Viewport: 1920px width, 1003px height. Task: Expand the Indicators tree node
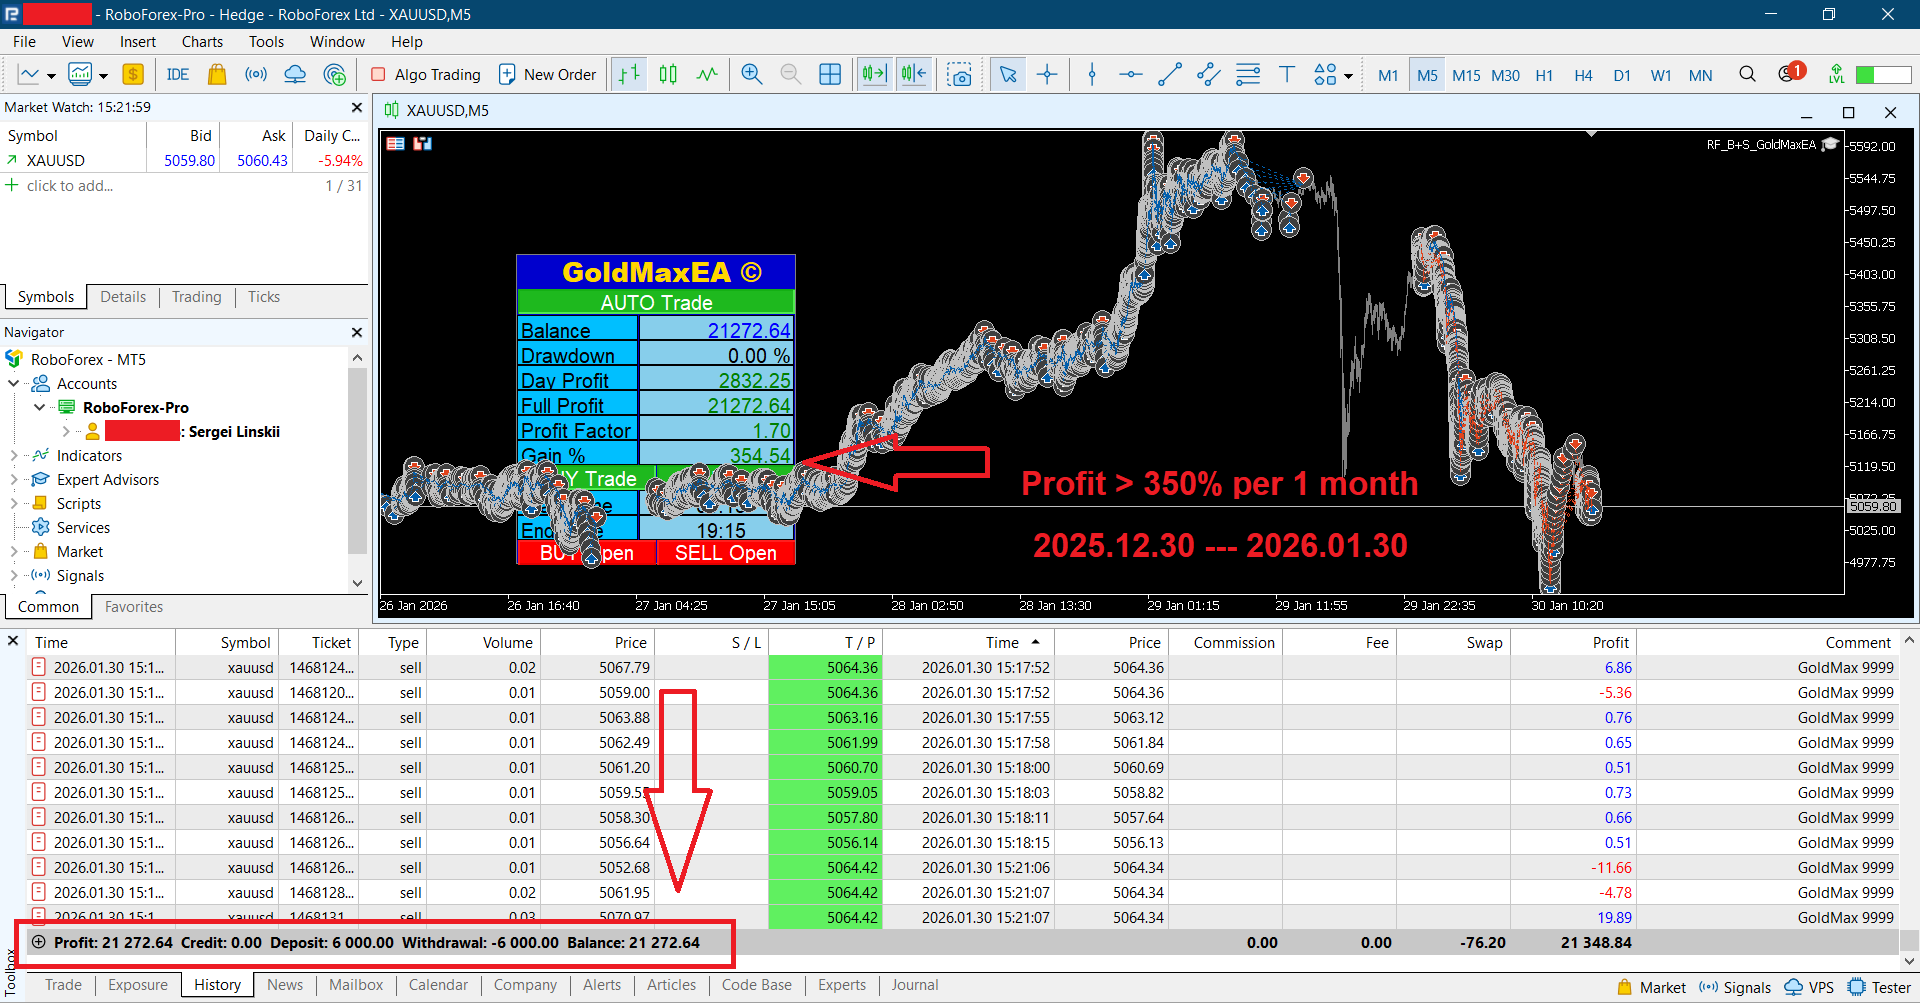point(14,455)
